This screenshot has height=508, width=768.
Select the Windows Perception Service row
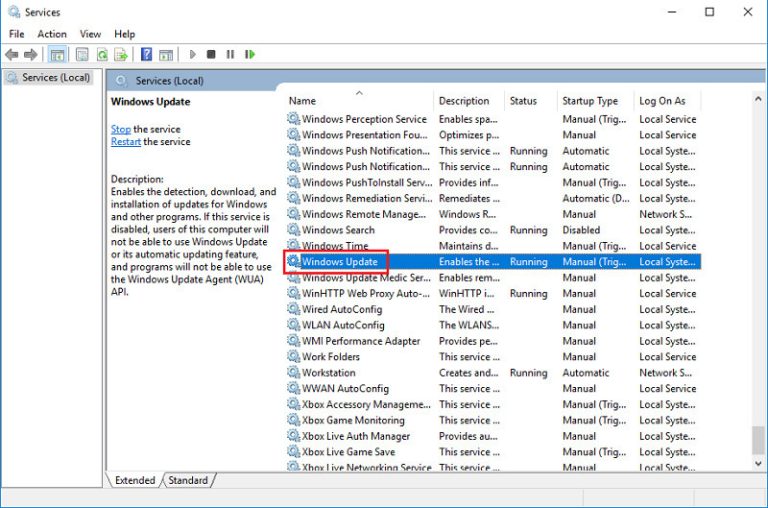[x=493, y=119]
